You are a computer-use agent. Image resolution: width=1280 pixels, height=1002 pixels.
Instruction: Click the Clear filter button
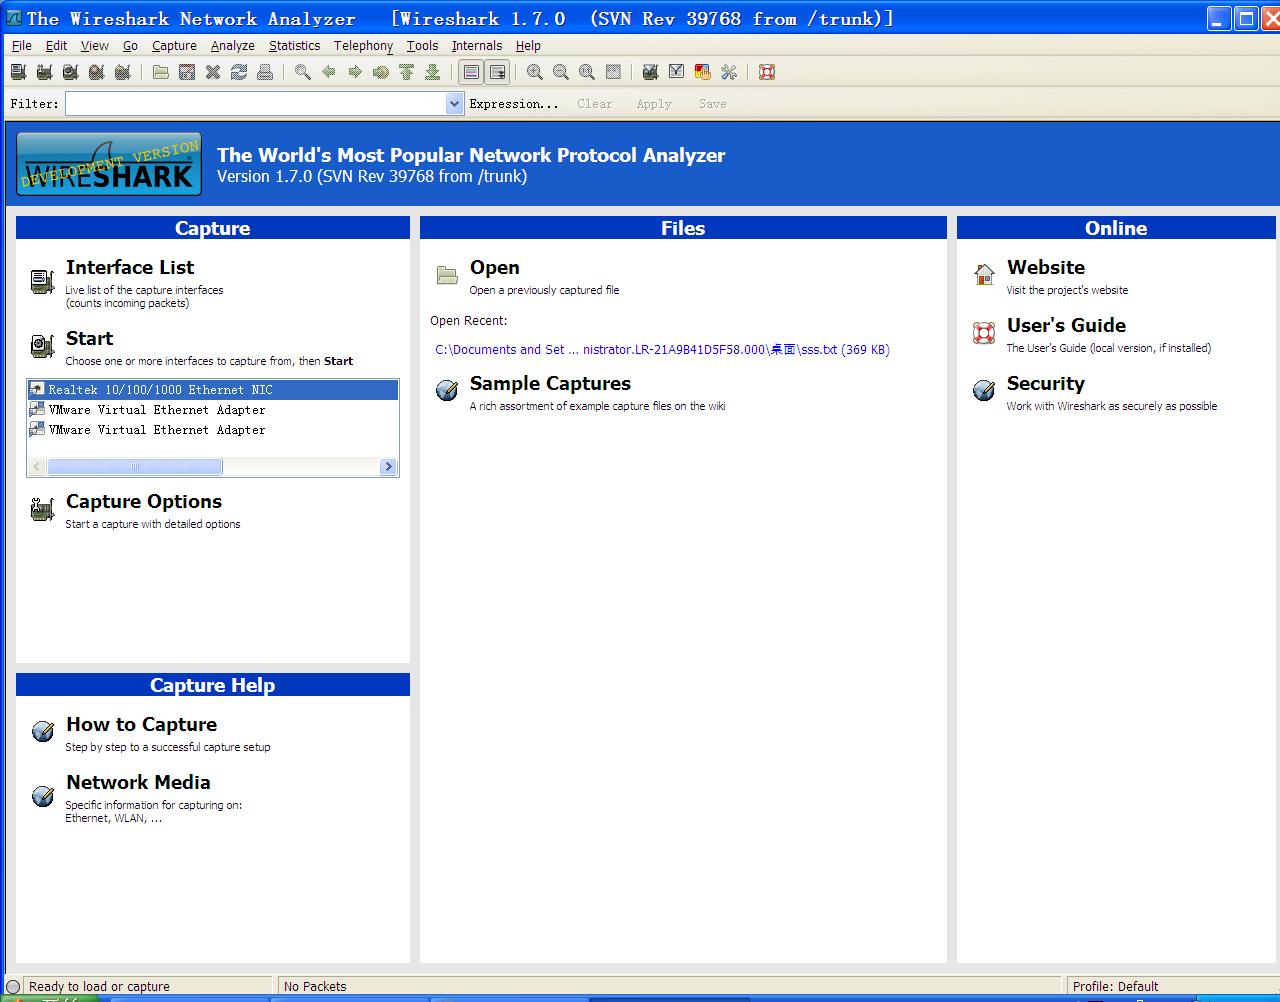click(x=595, y=103)
